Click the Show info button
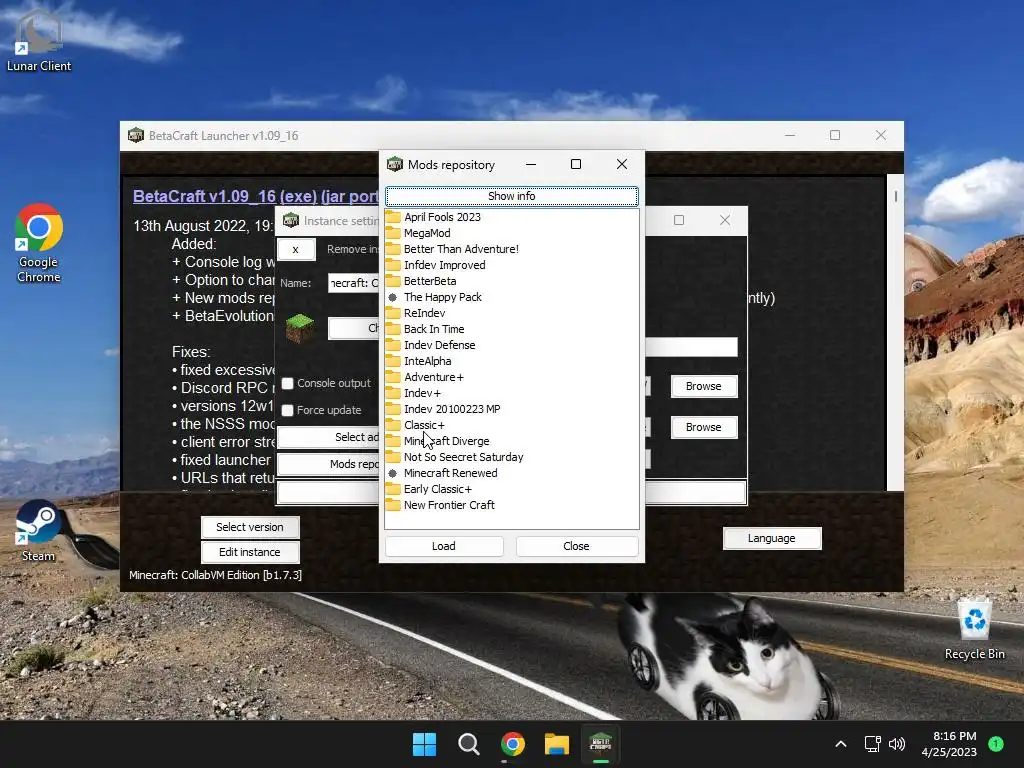This screenshot has height=768, width=1024. click(511, 196)
